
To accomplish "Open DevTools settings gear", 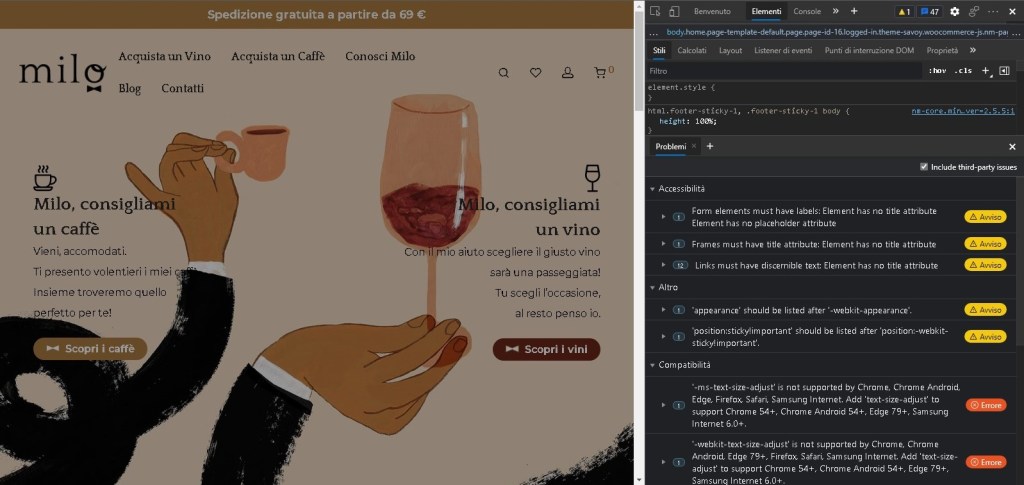I will pos(954,11).
